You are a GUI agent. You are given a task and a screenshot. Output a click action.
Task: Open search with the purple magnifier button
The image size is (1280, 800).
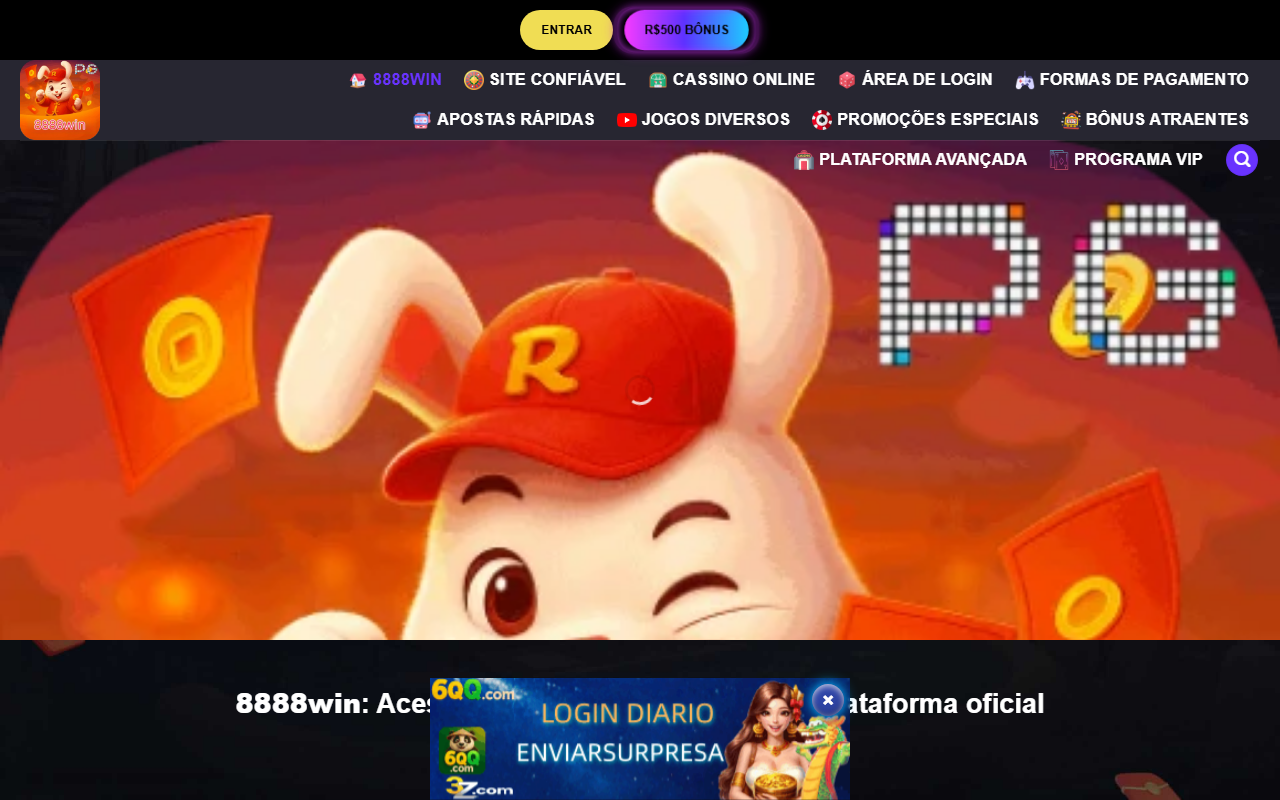(x=1242, y=160)
